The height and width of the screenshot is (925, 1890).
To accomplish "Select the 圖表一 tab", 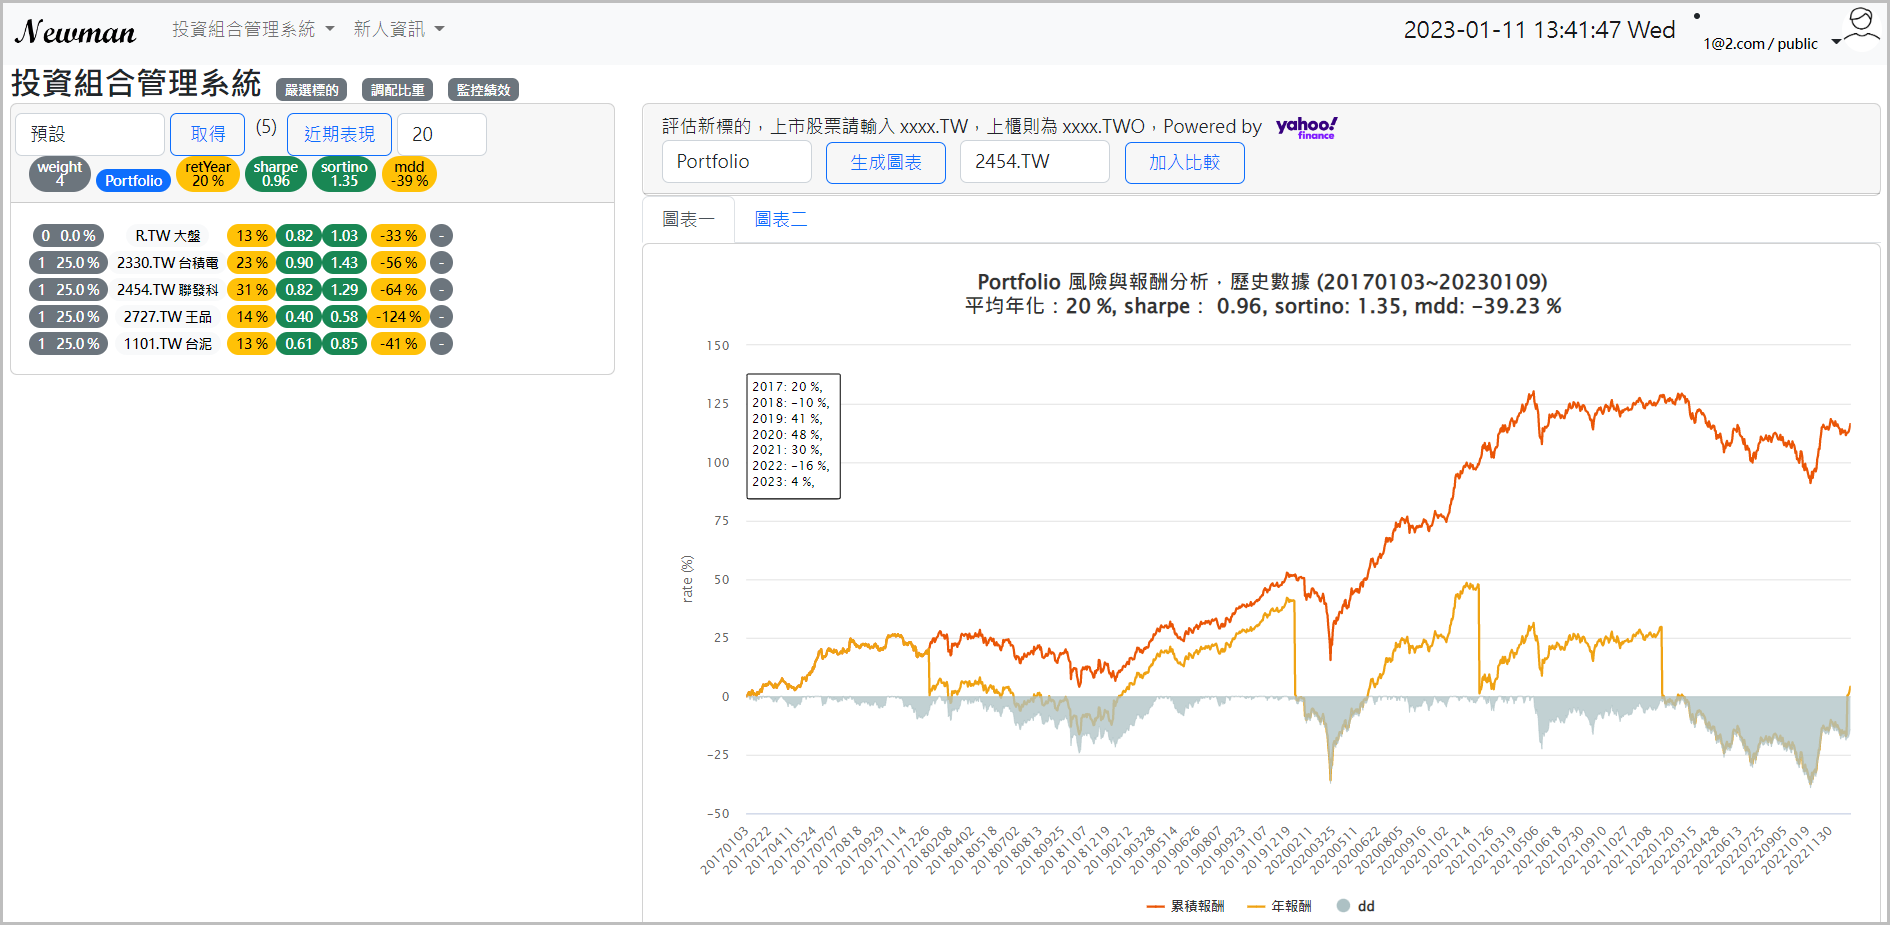I will 688,219.
